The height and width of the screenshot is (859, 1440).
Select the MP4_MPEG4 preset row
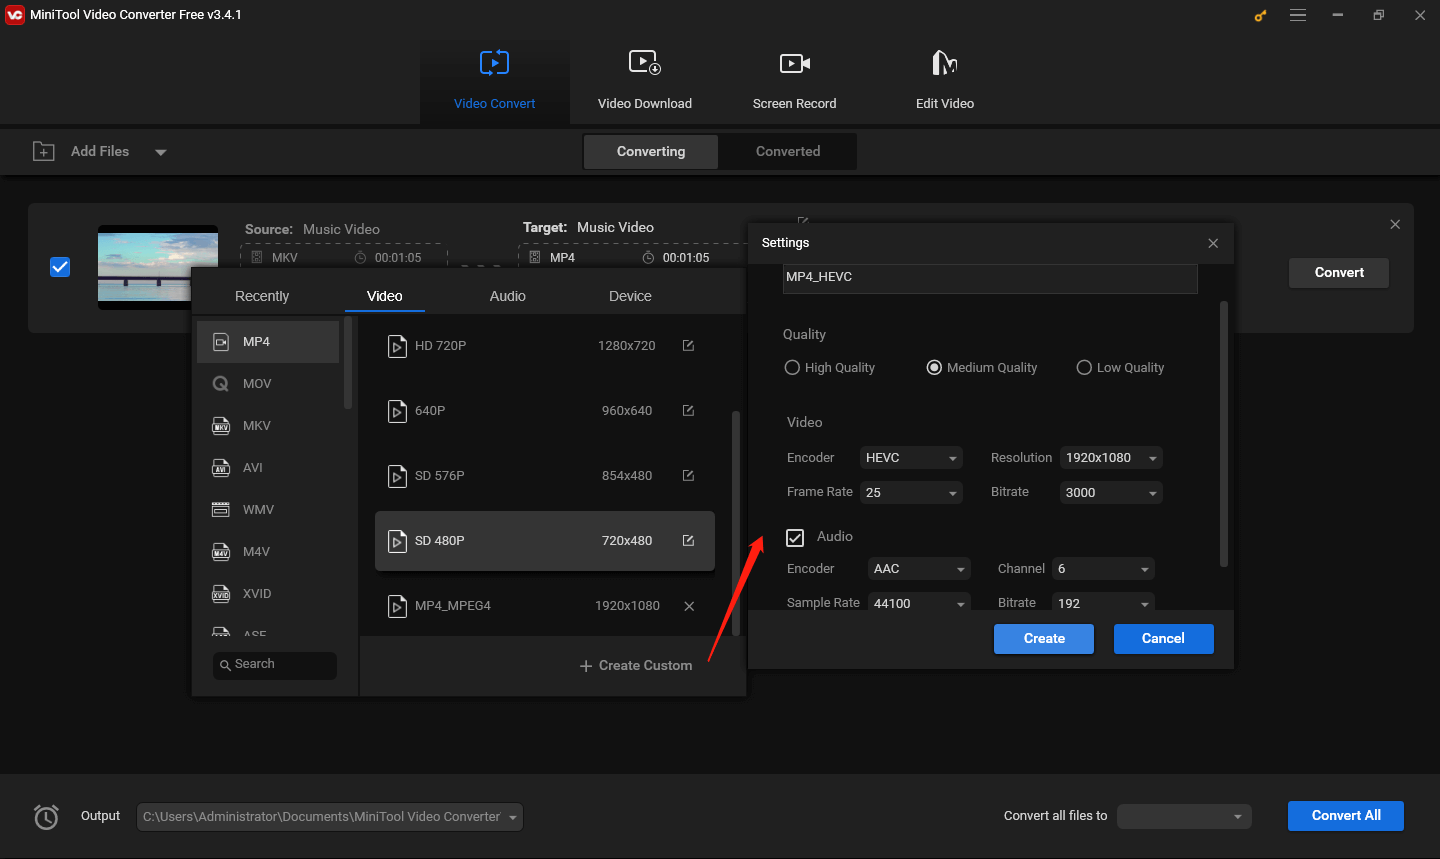coord(545,606)
